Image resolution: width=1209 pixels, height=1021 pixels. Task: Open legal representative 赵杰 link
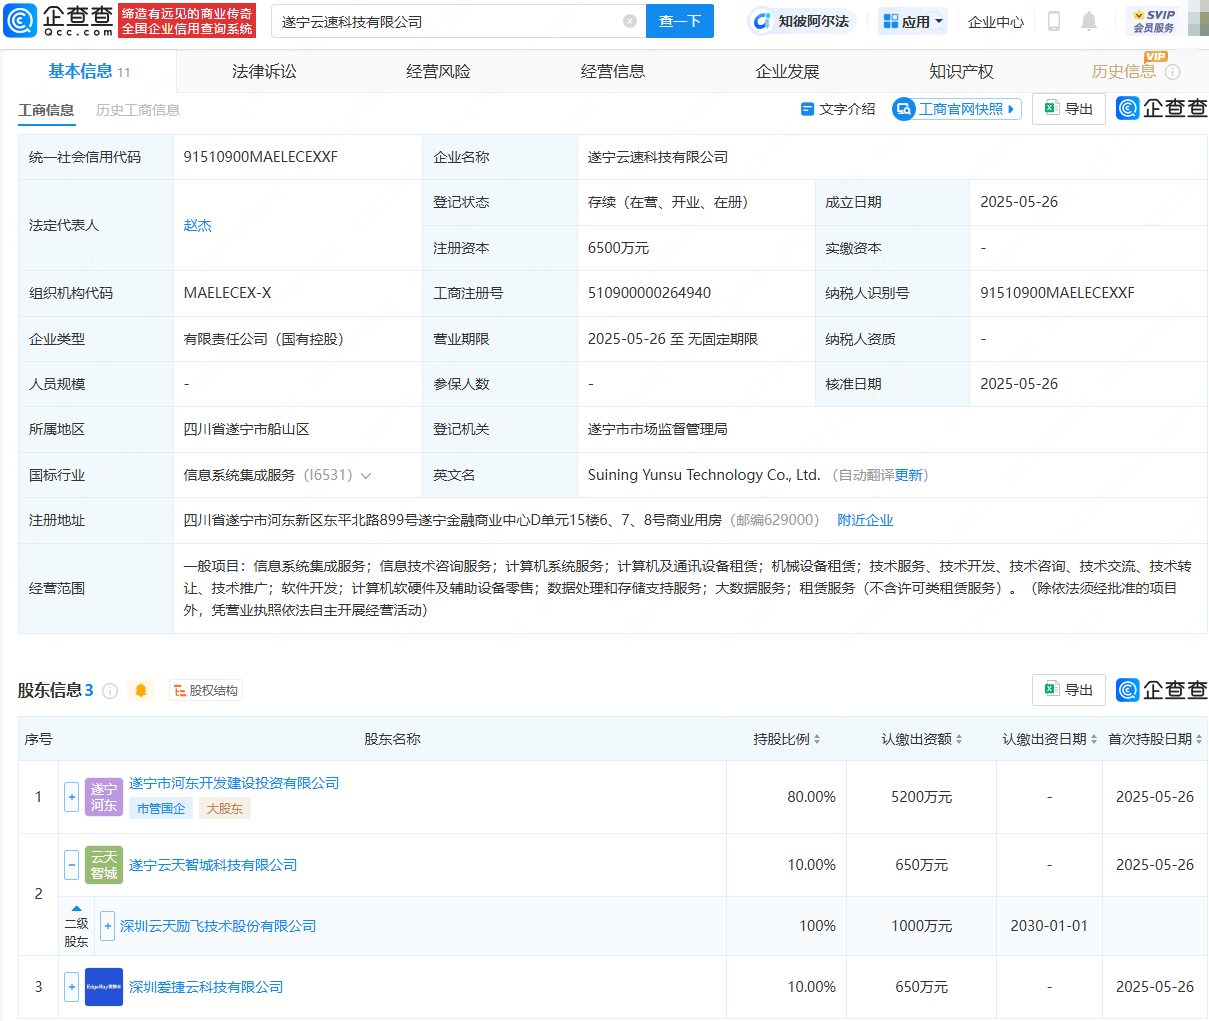tap(198, 225)
